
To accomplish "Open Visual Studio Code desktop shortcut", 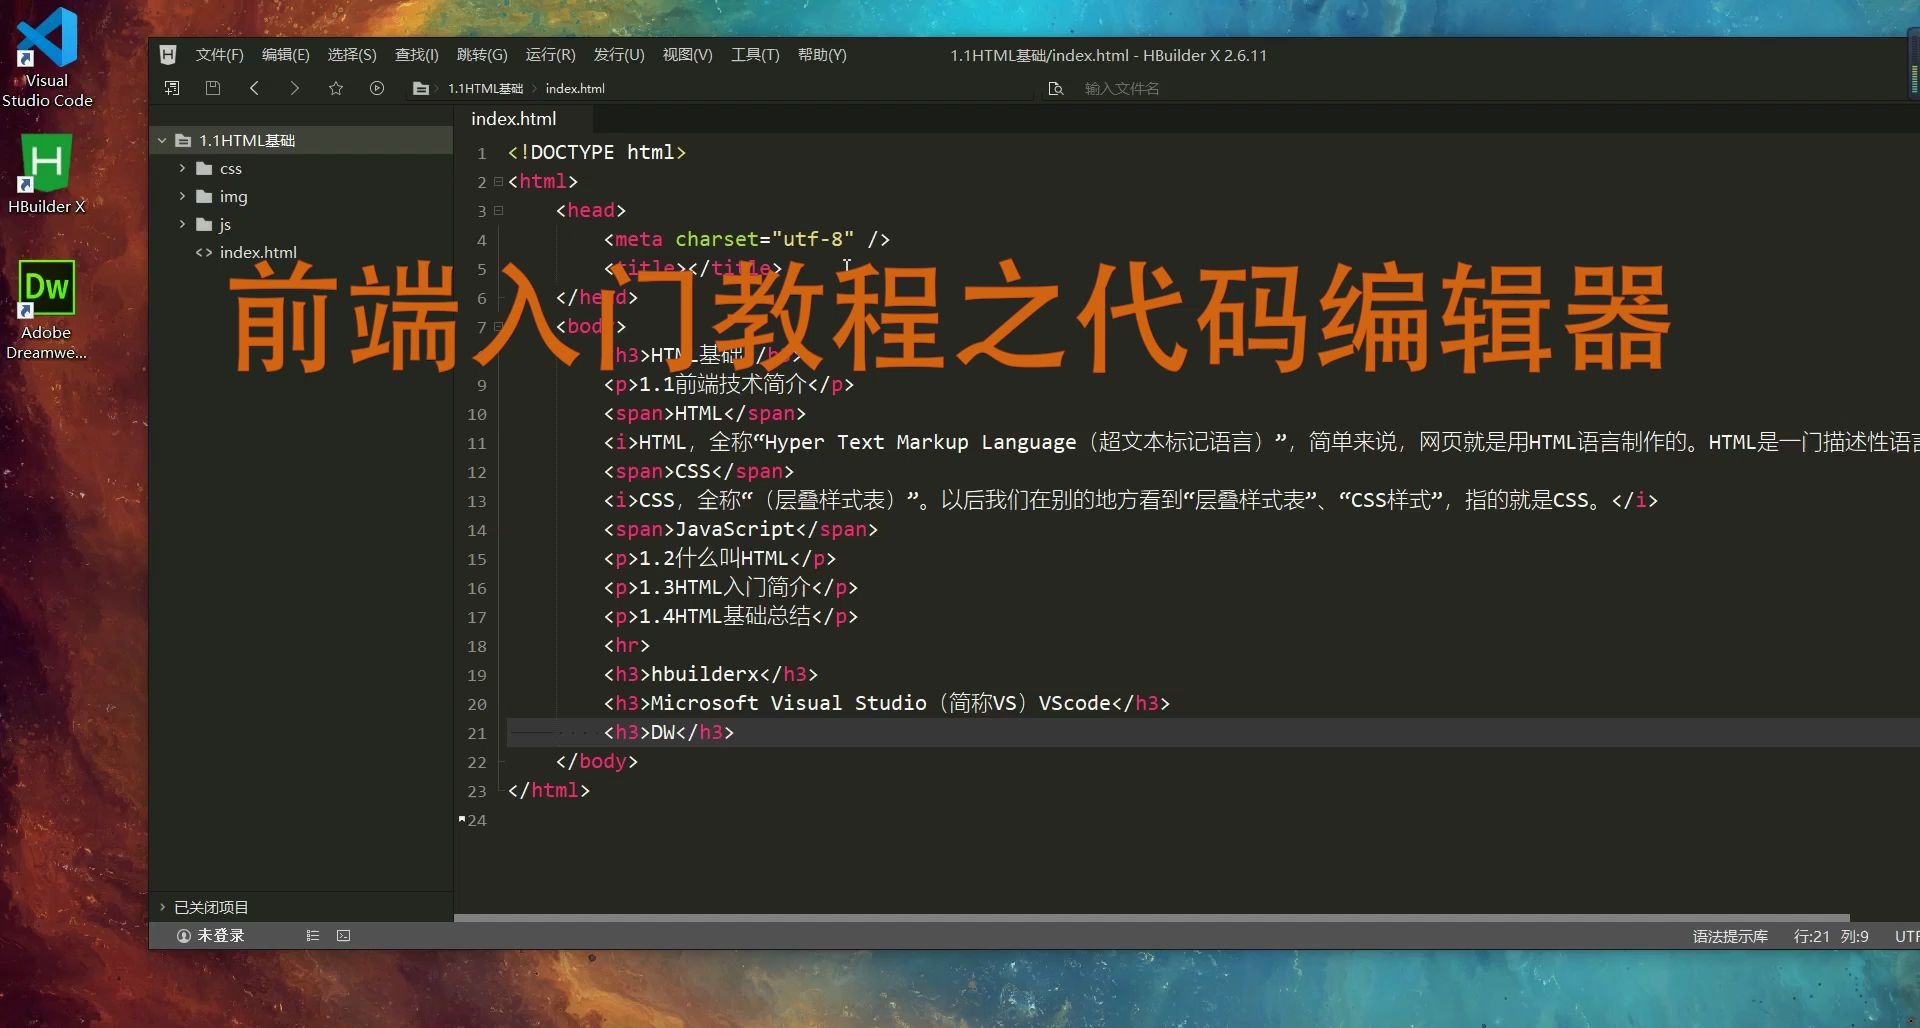I will point(47,57).
